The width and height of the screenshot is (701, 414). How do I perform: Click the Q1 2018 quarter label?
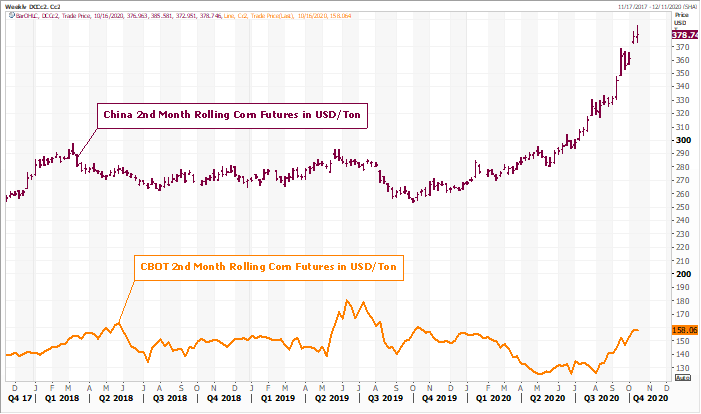coord(62,397)
